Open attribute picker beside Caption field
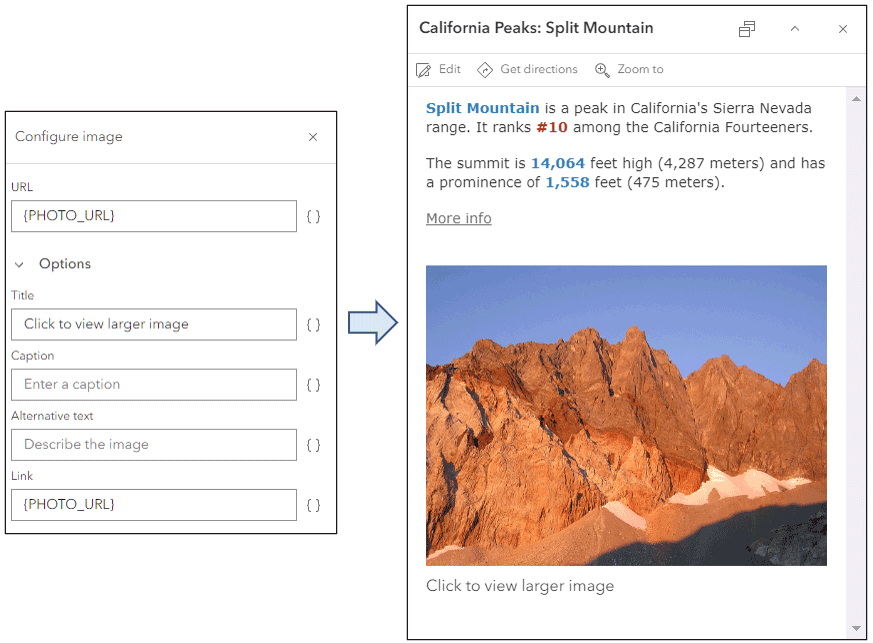Viewport: 873px width, 643px height. [314, 384]
